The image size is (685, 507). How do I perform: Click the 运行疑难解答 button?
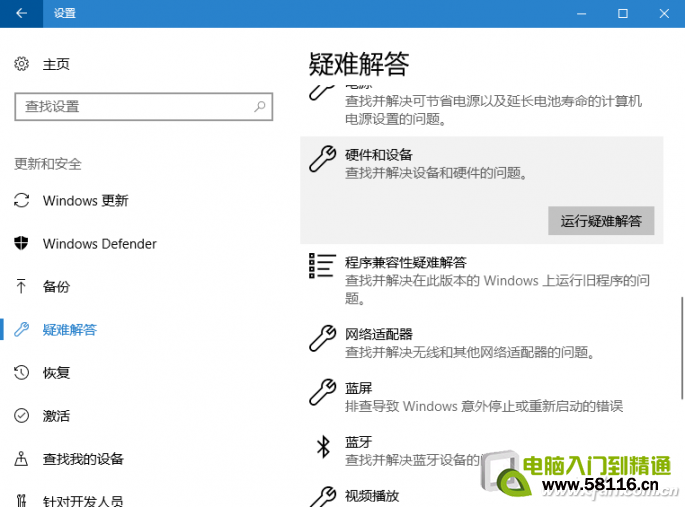coord(601,221)
